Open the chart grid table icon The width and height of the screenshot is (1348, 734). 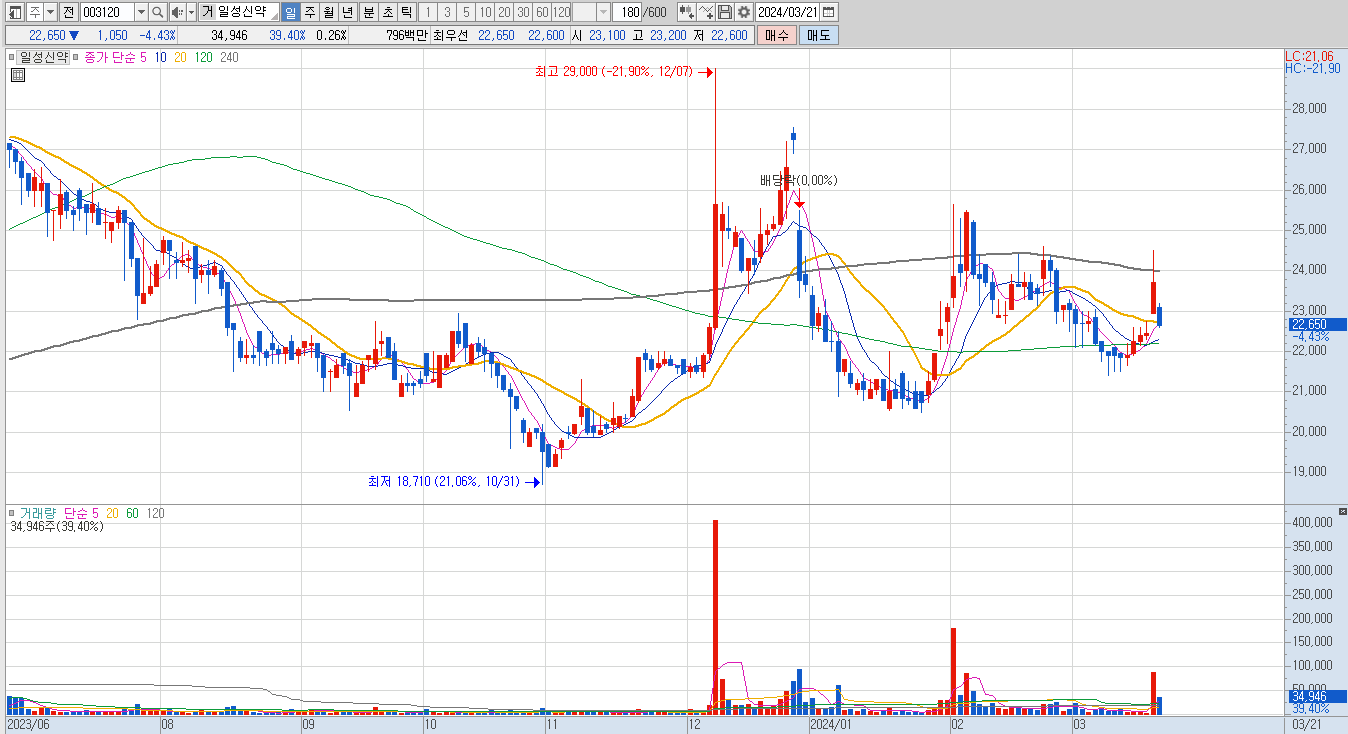pyautogui.click(x=18, y=75)
